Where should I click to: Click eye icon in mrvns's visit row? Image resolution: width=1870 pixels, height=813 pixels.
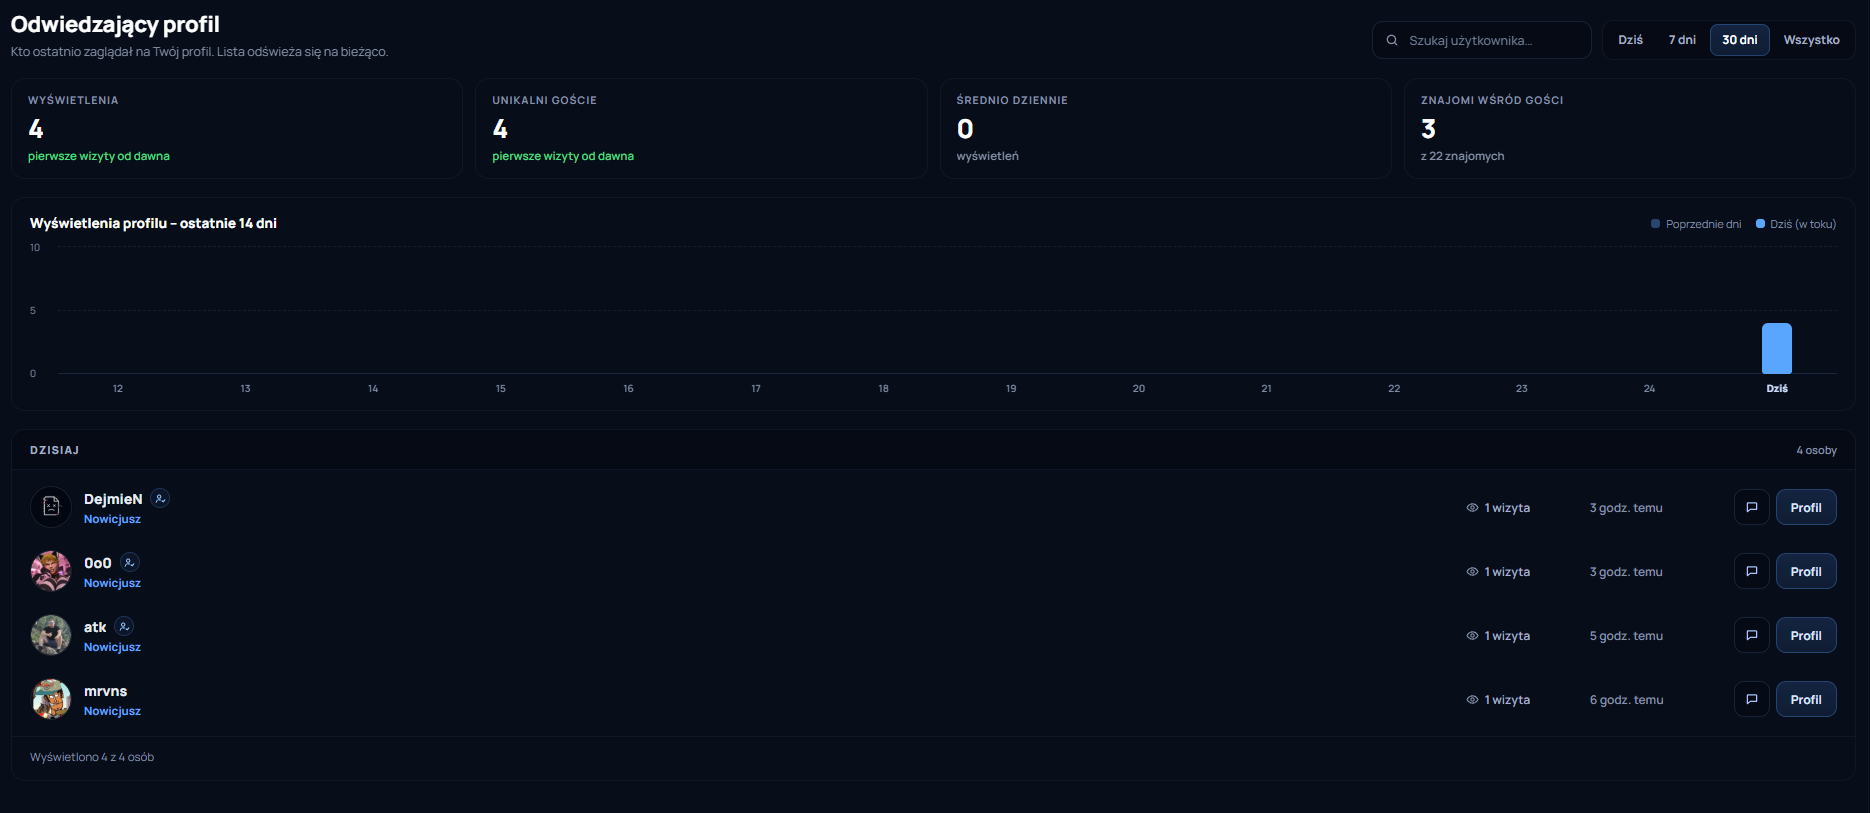1472,700
